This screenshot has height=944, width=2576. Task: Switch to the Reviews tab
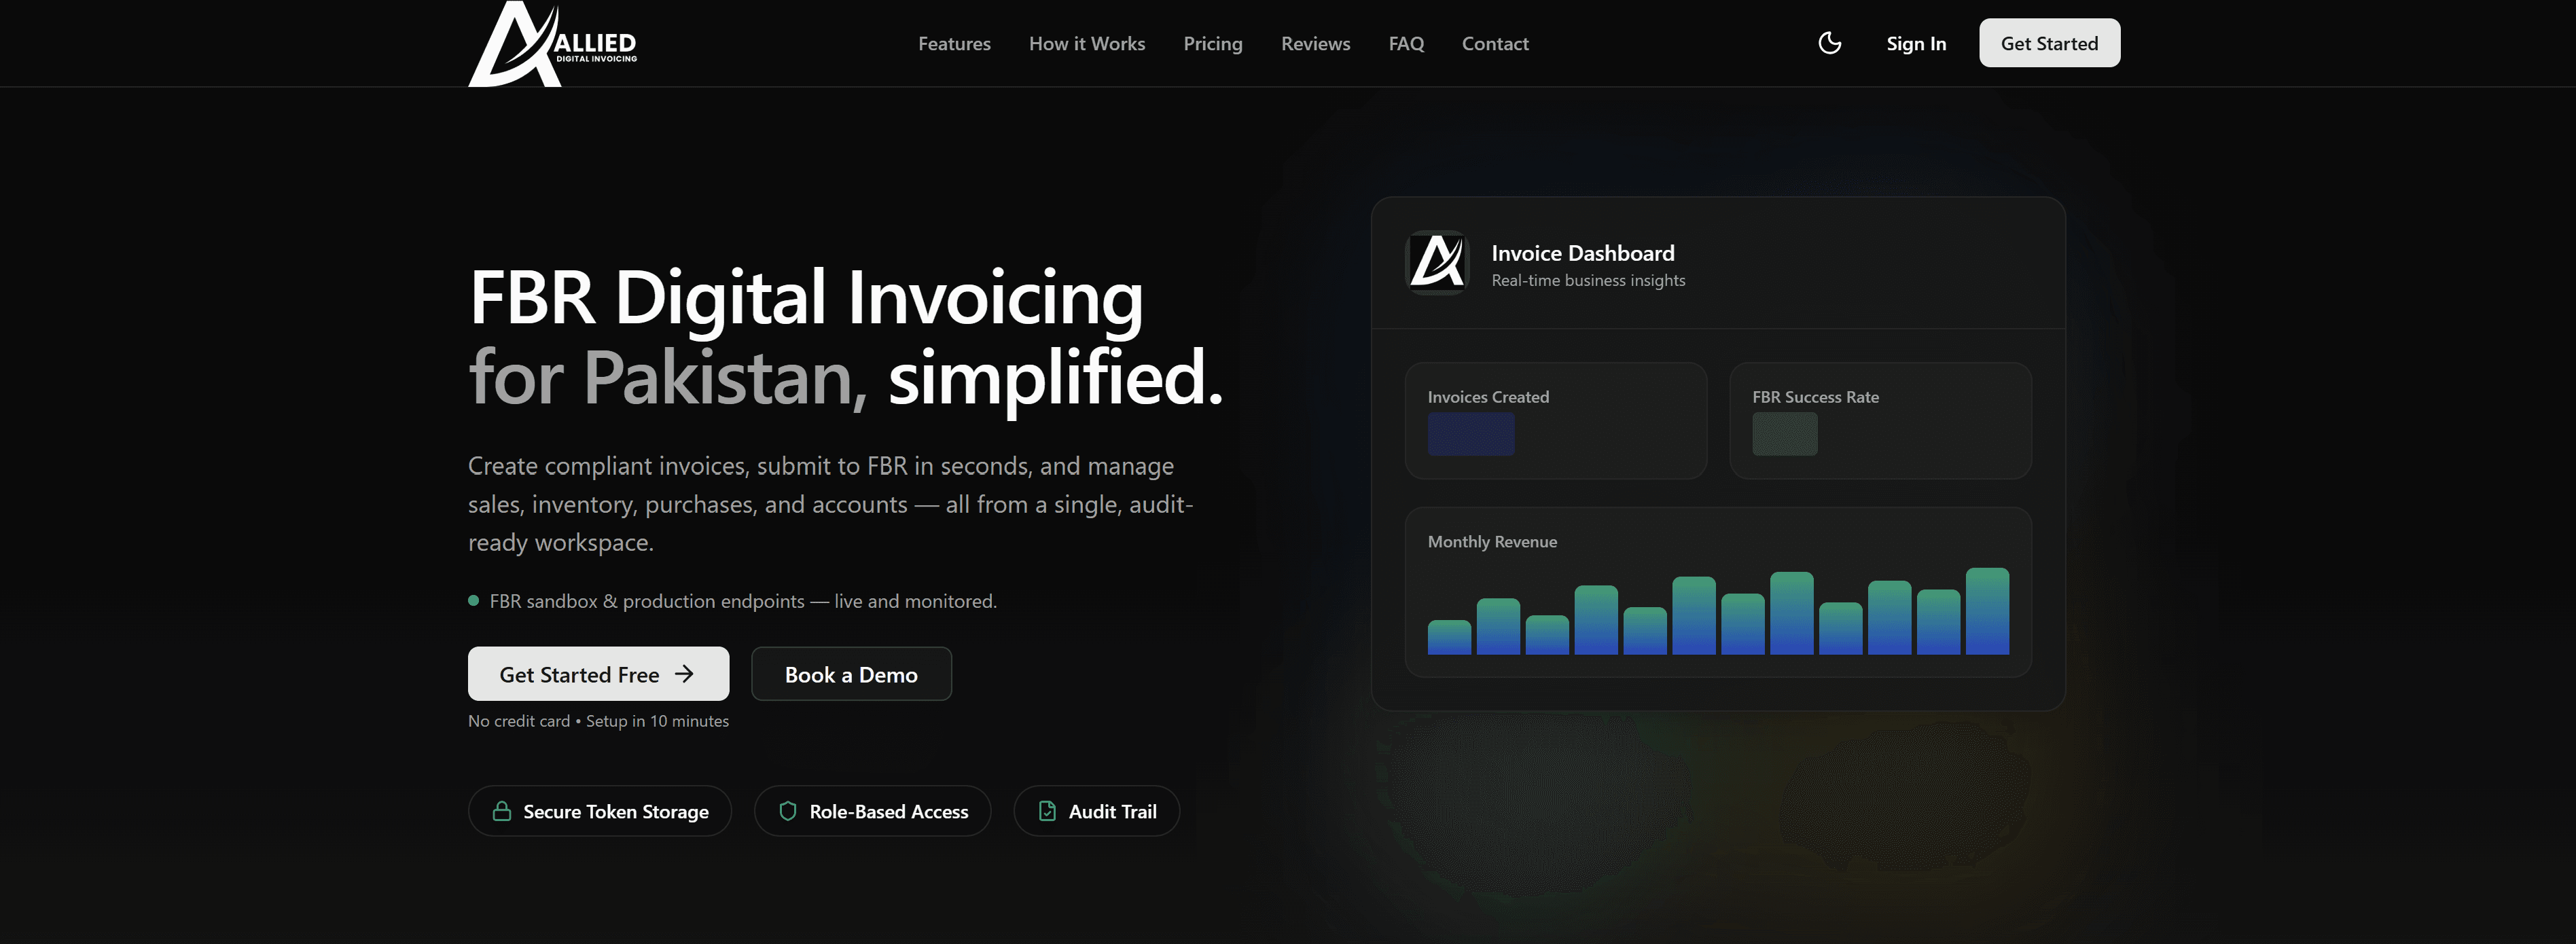coord(1315,43)
